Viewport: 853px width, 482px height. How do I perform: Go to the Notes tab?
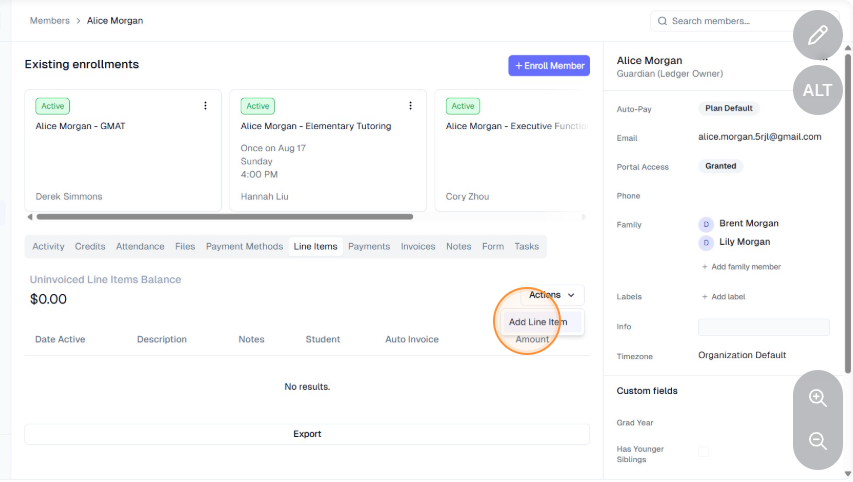pyautogui.click(x=459, y=246)
